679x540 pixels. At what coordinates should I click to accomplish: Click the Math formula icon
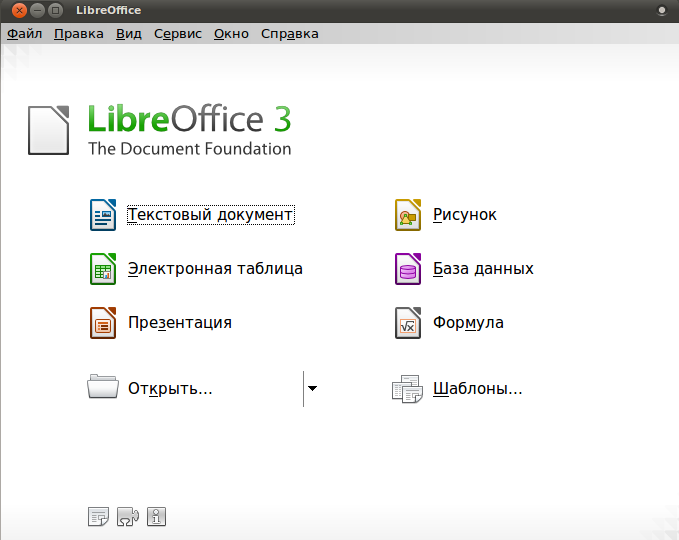pos(408,323)
